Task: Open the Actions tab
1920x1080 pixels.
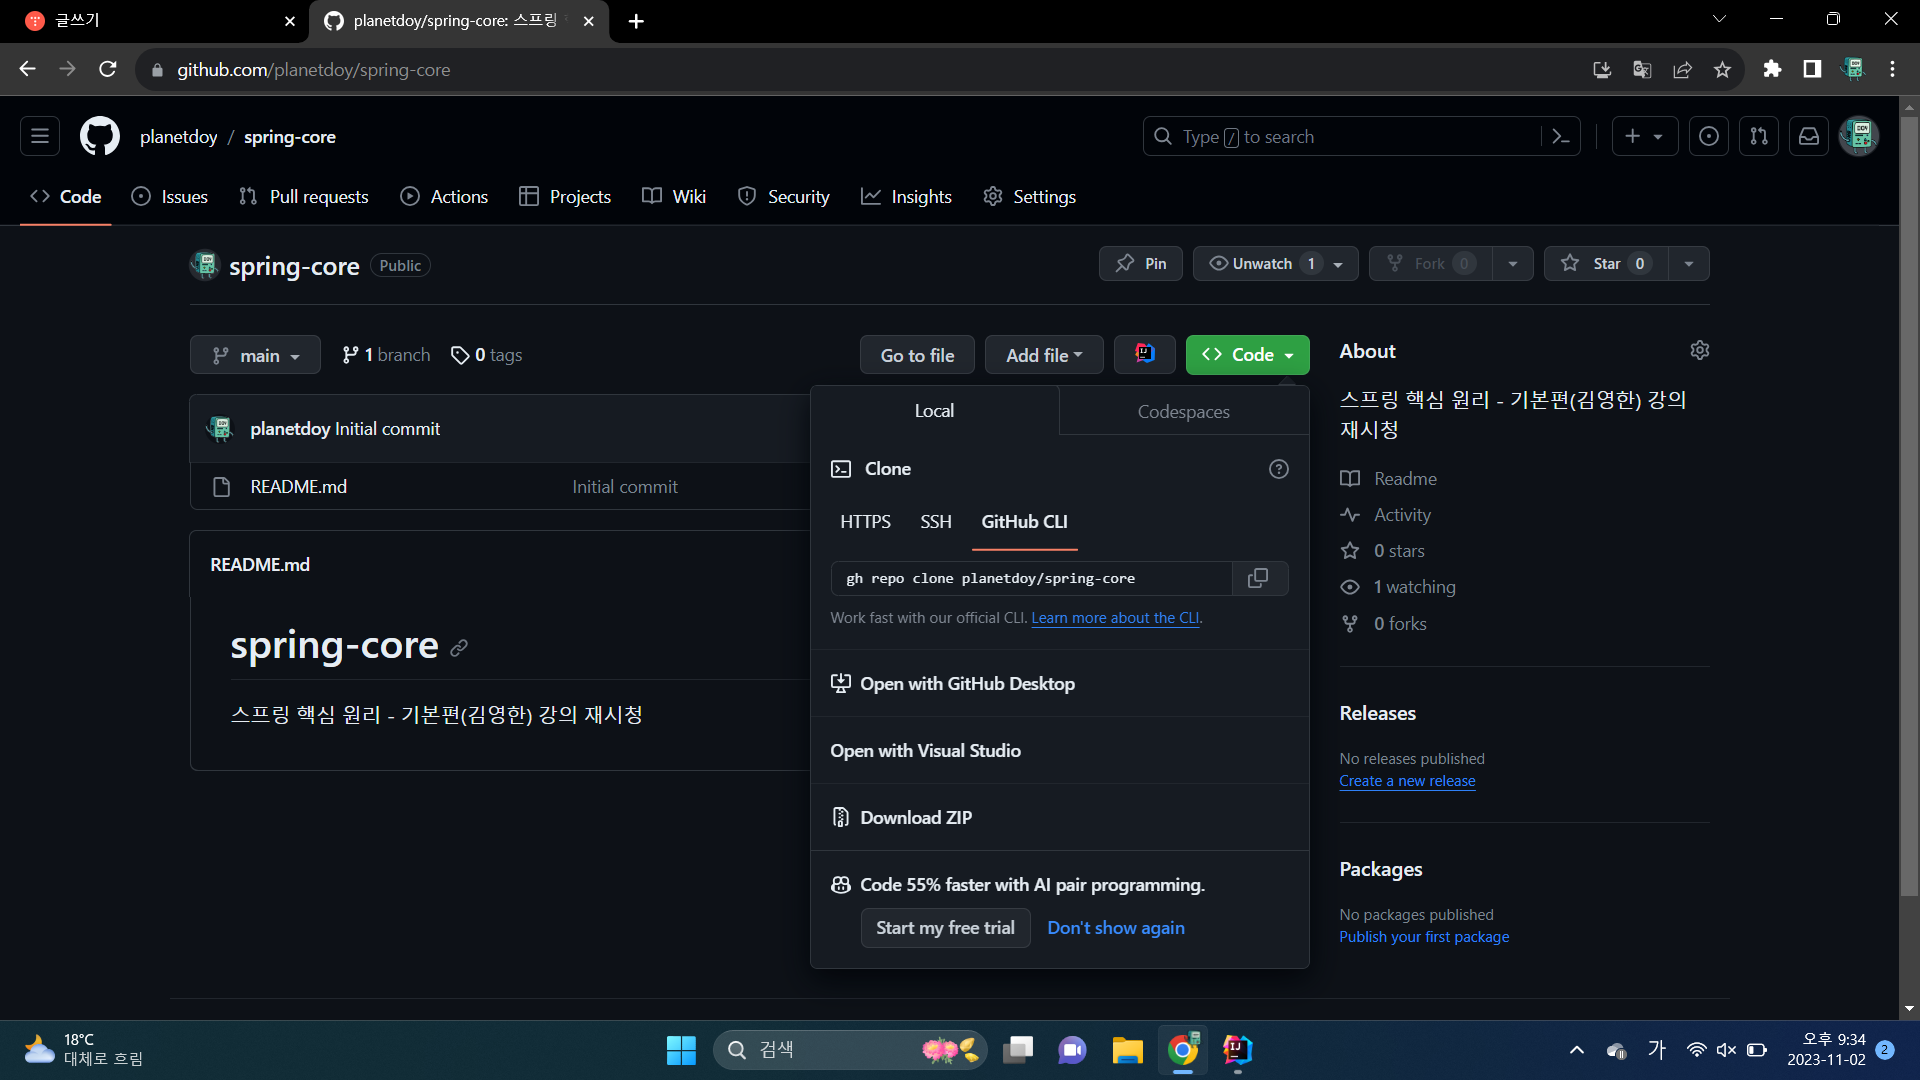Action: tap(444, 197)
